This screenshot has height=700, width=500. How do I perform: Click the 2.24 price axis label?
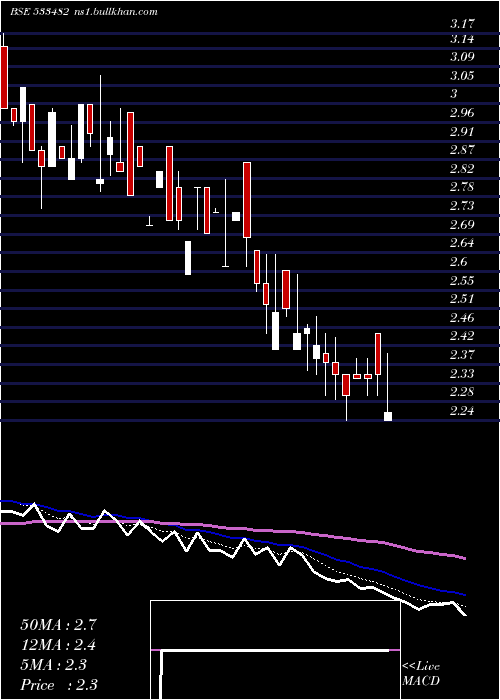[462, 411]
